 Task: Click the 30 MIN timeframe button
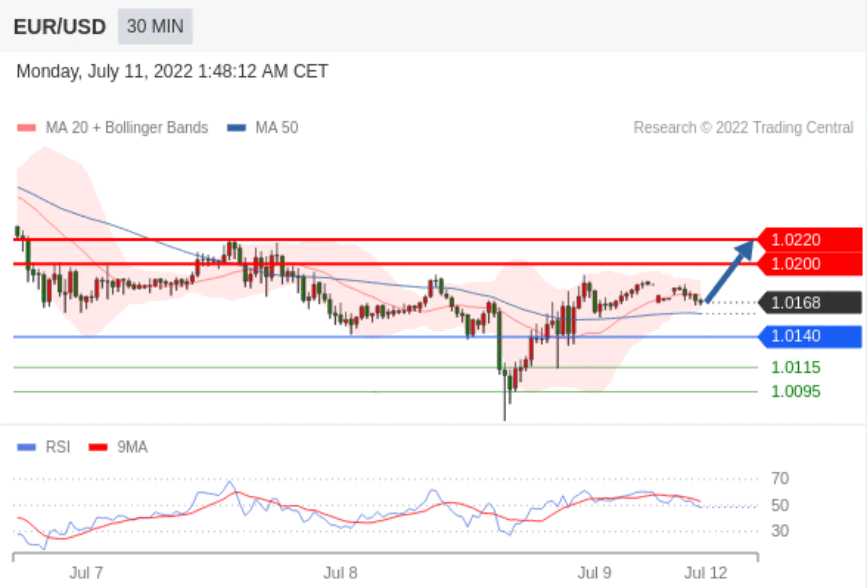(155, 26)
